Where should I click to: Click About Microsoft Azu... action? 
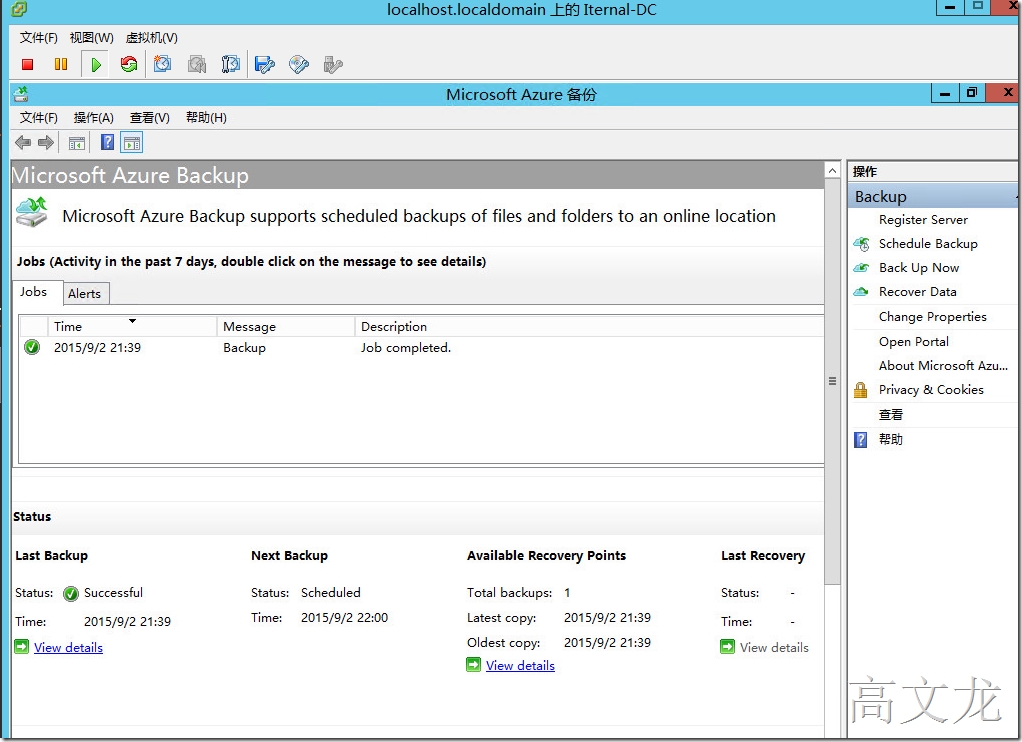pyautogui.click(x=943, y=366)
